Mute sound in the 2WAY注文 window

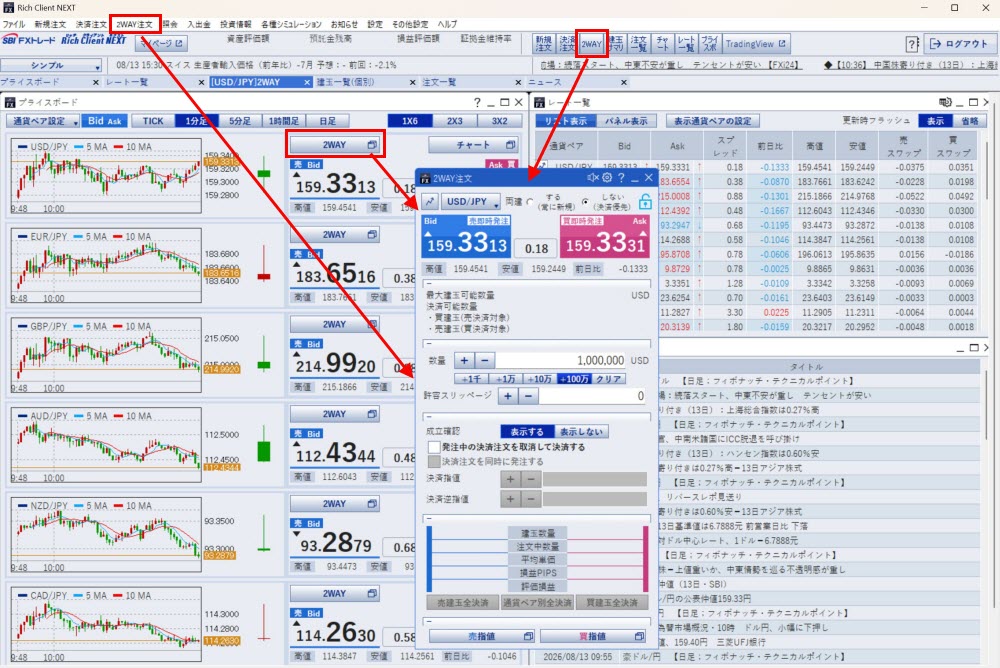tap(592, 178)
